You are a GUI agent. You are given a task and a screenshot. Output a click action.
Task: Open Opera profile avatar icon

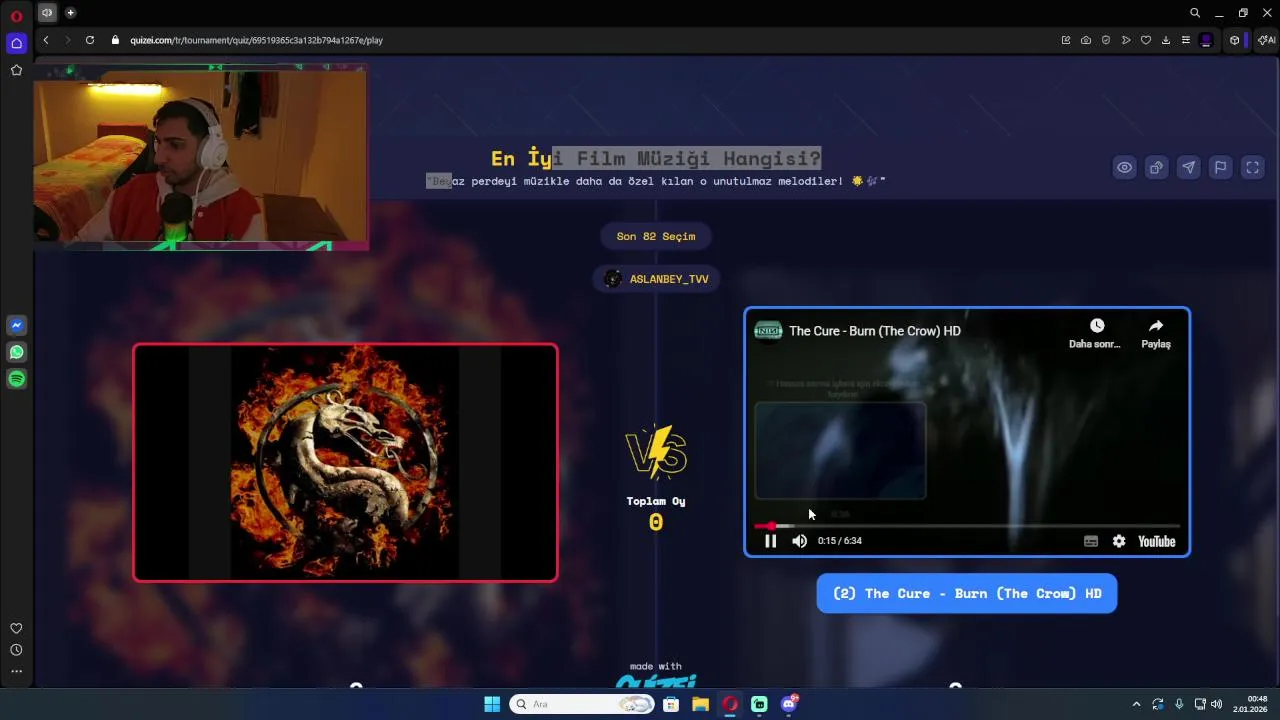[x=1206, y=40]
